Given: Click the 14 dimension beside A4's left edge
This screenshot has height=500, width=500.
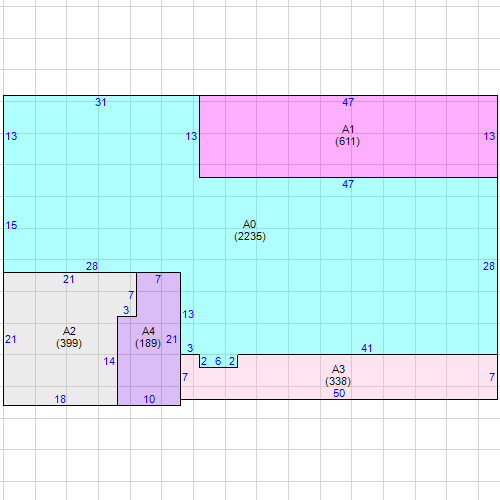Looking at the screenshot, I should 109,361.
